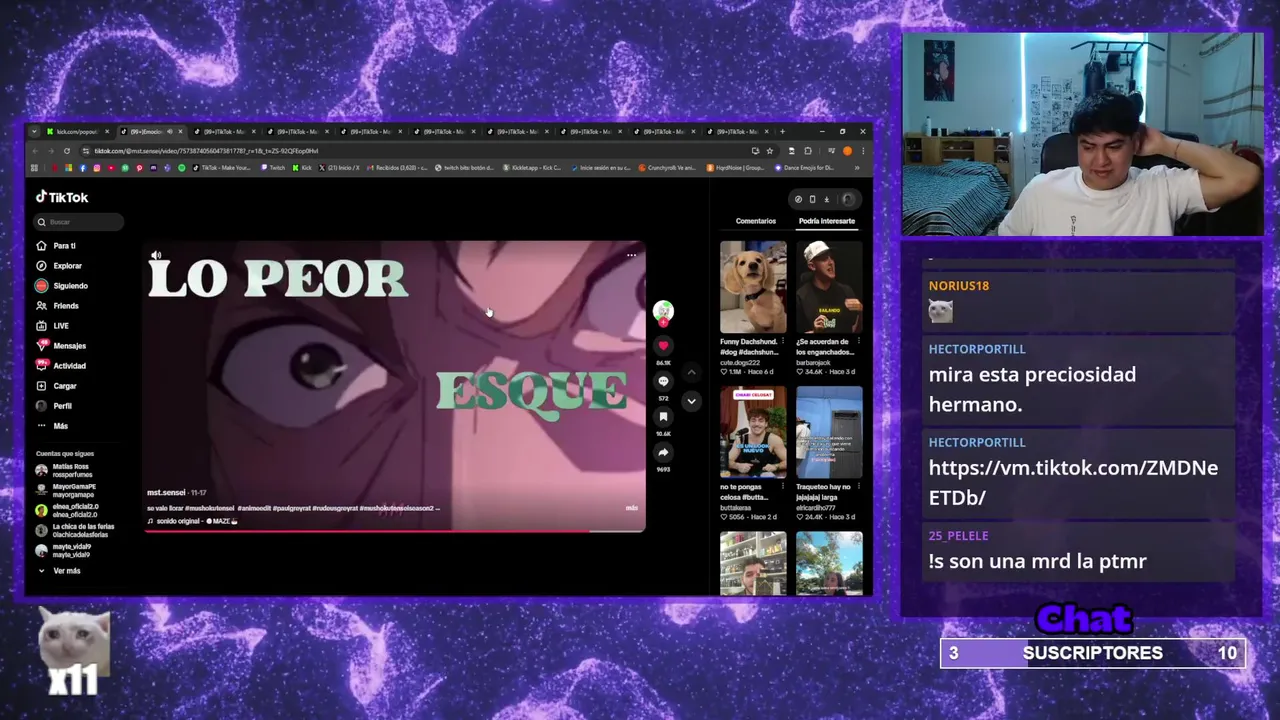Open TikTok home logo
This screenshot has width=1280, height=720.
click(62, 197)
